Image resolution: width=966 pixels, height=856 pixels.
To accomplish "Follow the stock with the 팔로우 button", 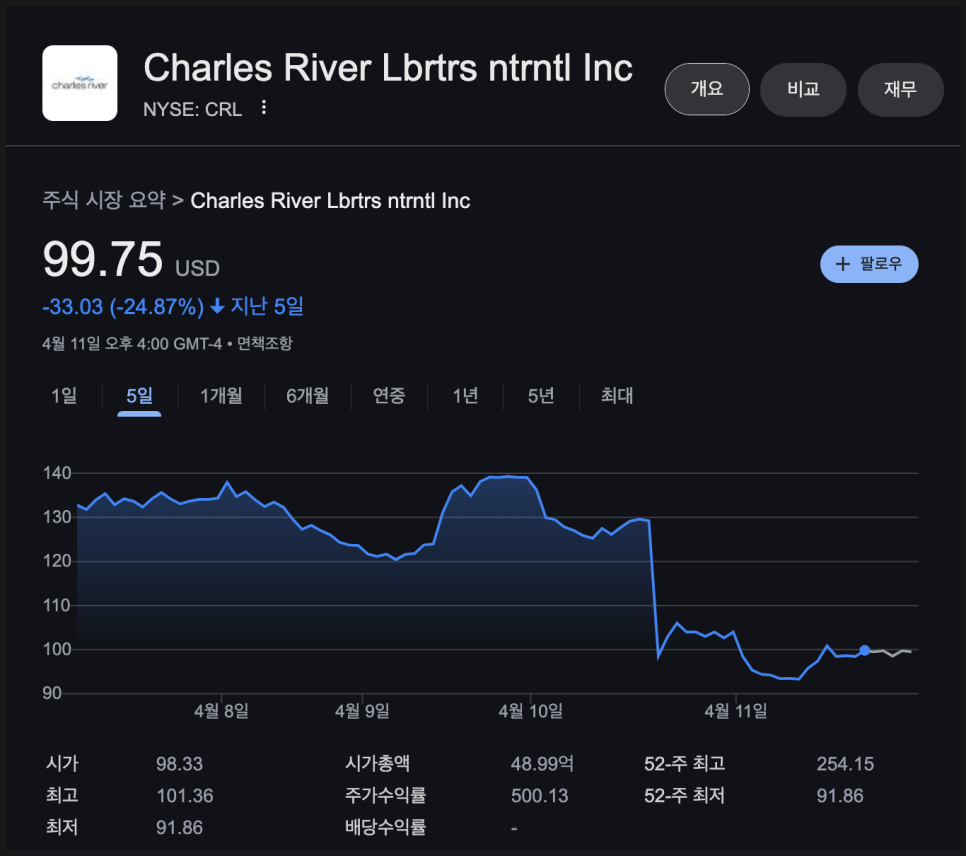I will [x=869, y=264].
